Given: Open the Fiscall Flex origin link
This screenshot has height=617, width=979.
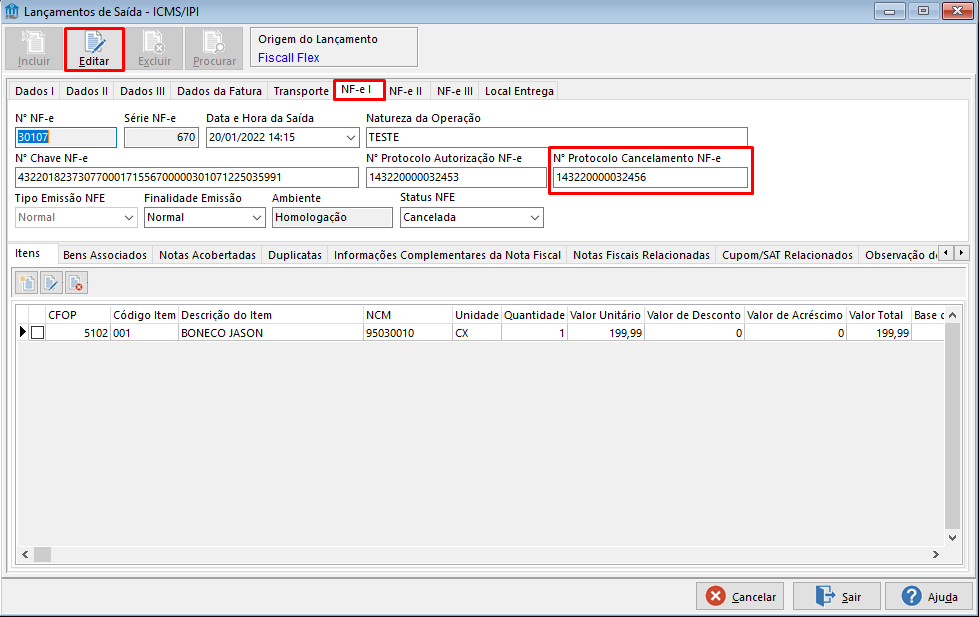Looking at the screenshot, I should tap(288, 57).
